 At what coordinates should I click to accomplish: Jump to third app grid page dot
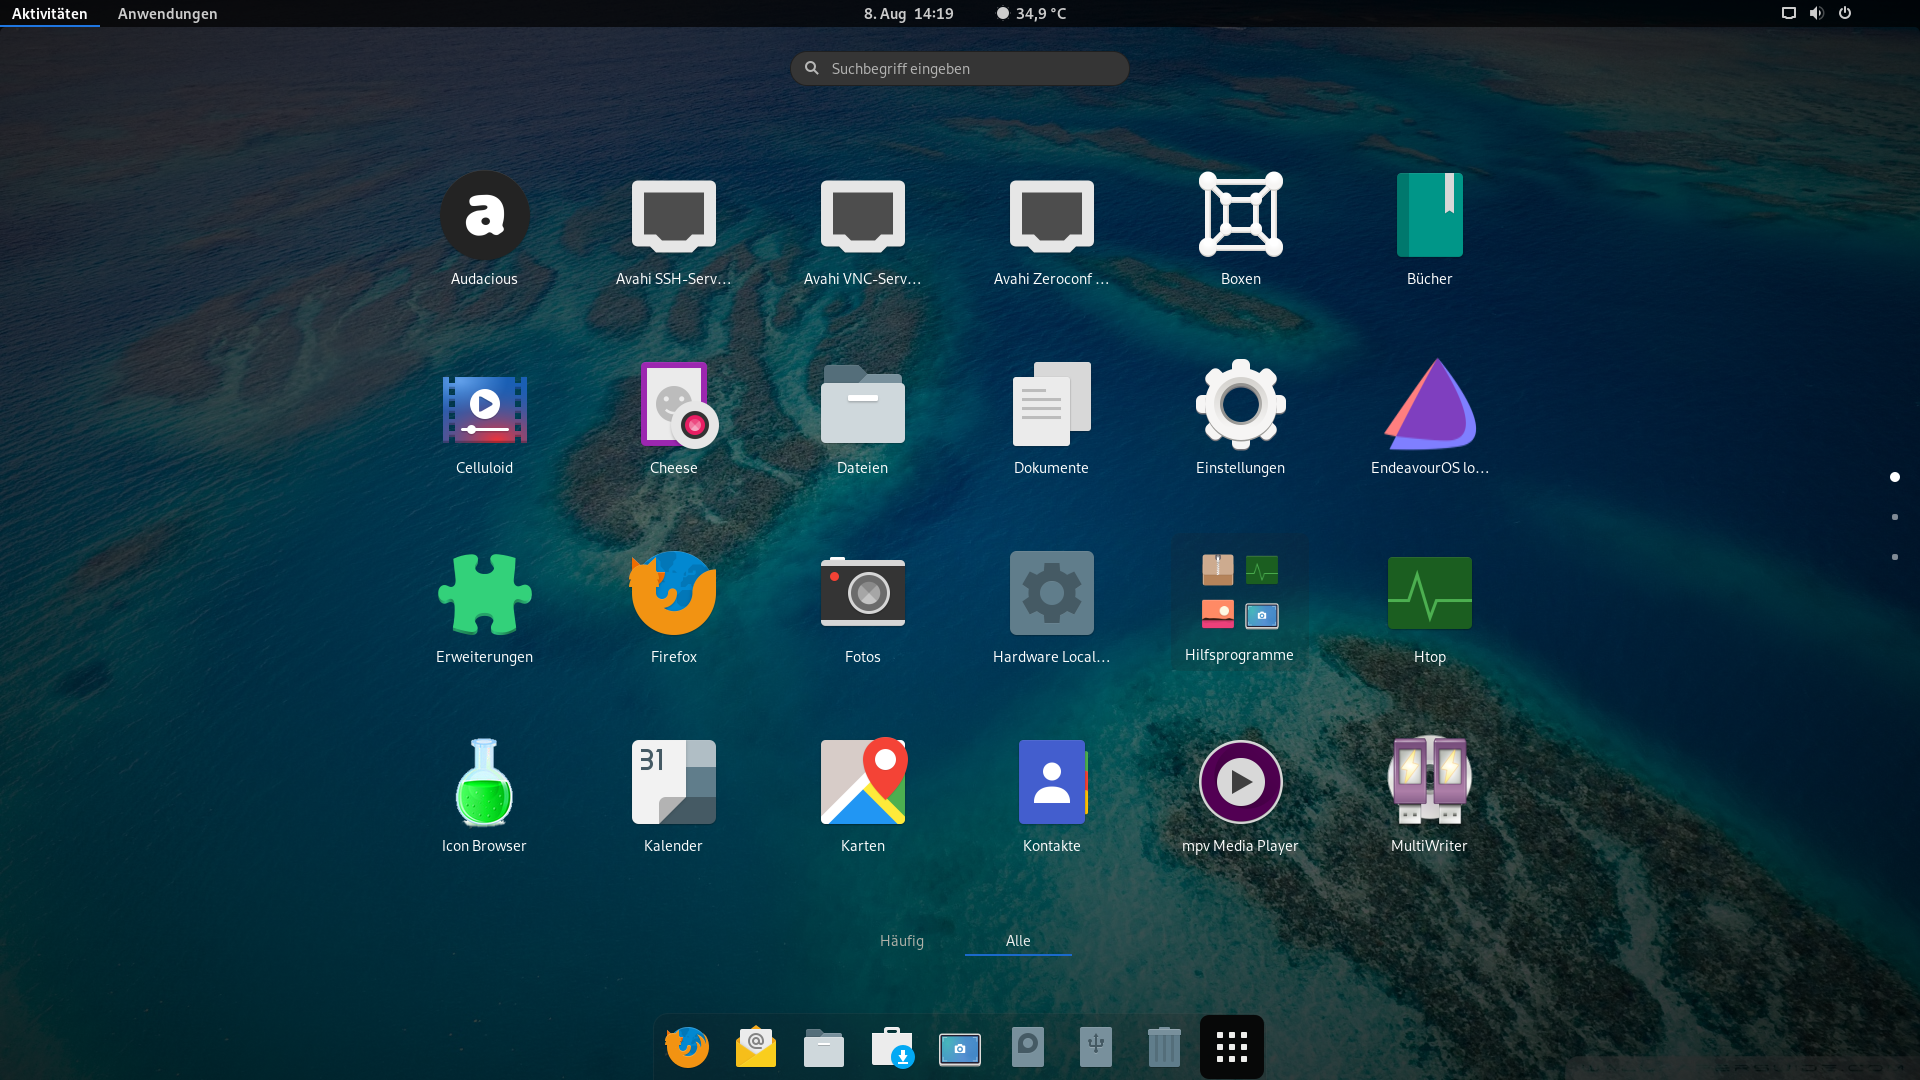pyautogui.click(x=1894, y=557)
